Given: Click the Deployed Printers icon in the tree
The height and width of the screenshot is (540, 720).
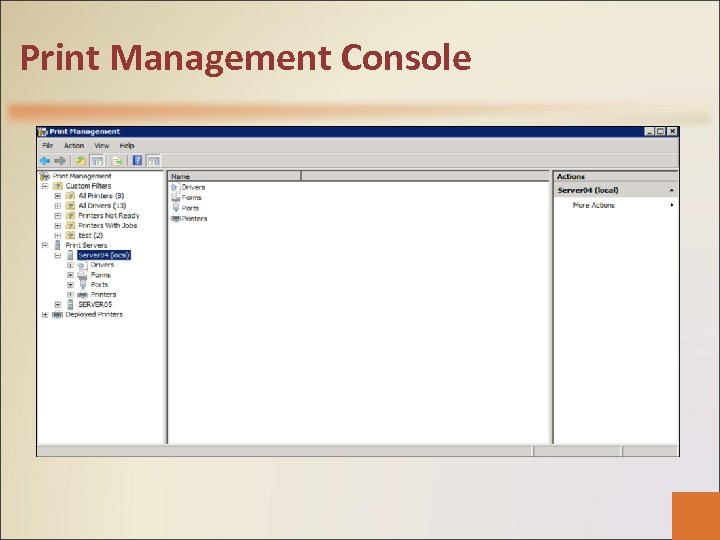Looking at the screenshot, I should click(x=57, y=315).
